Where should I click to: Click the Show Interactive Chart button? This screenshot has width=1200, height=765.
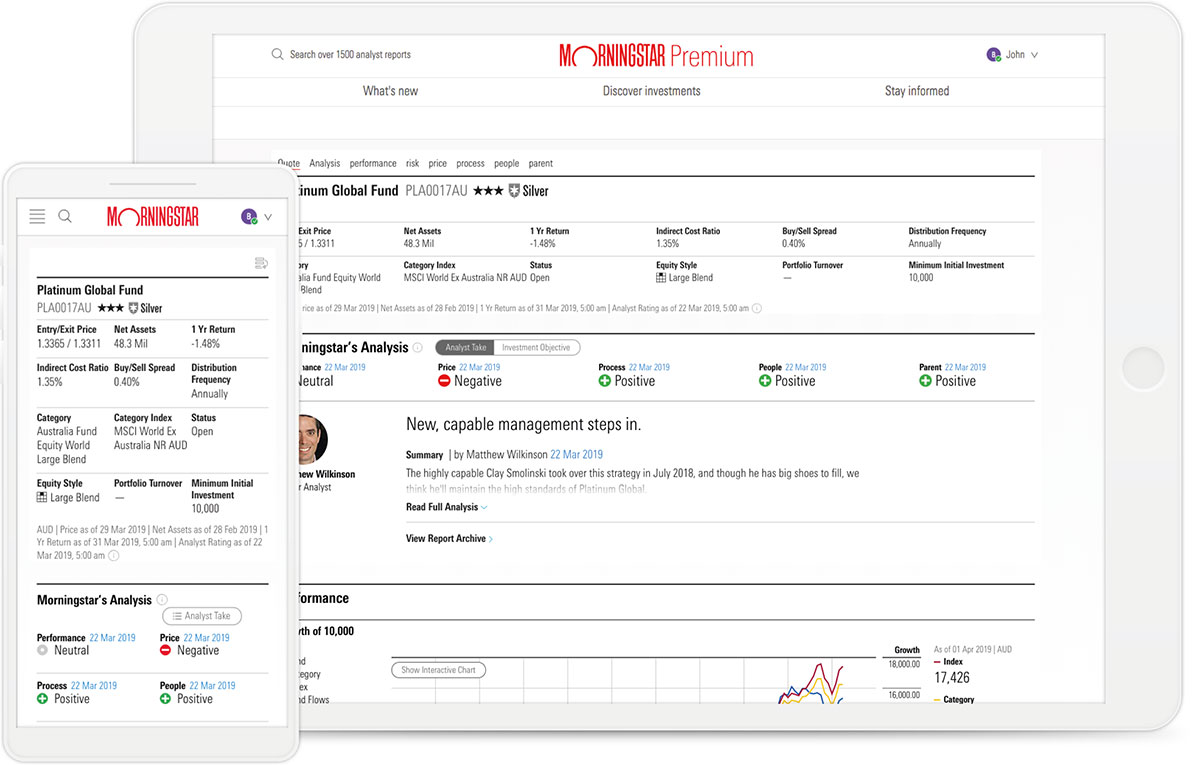pyautogui.click(x=438, y=670)
